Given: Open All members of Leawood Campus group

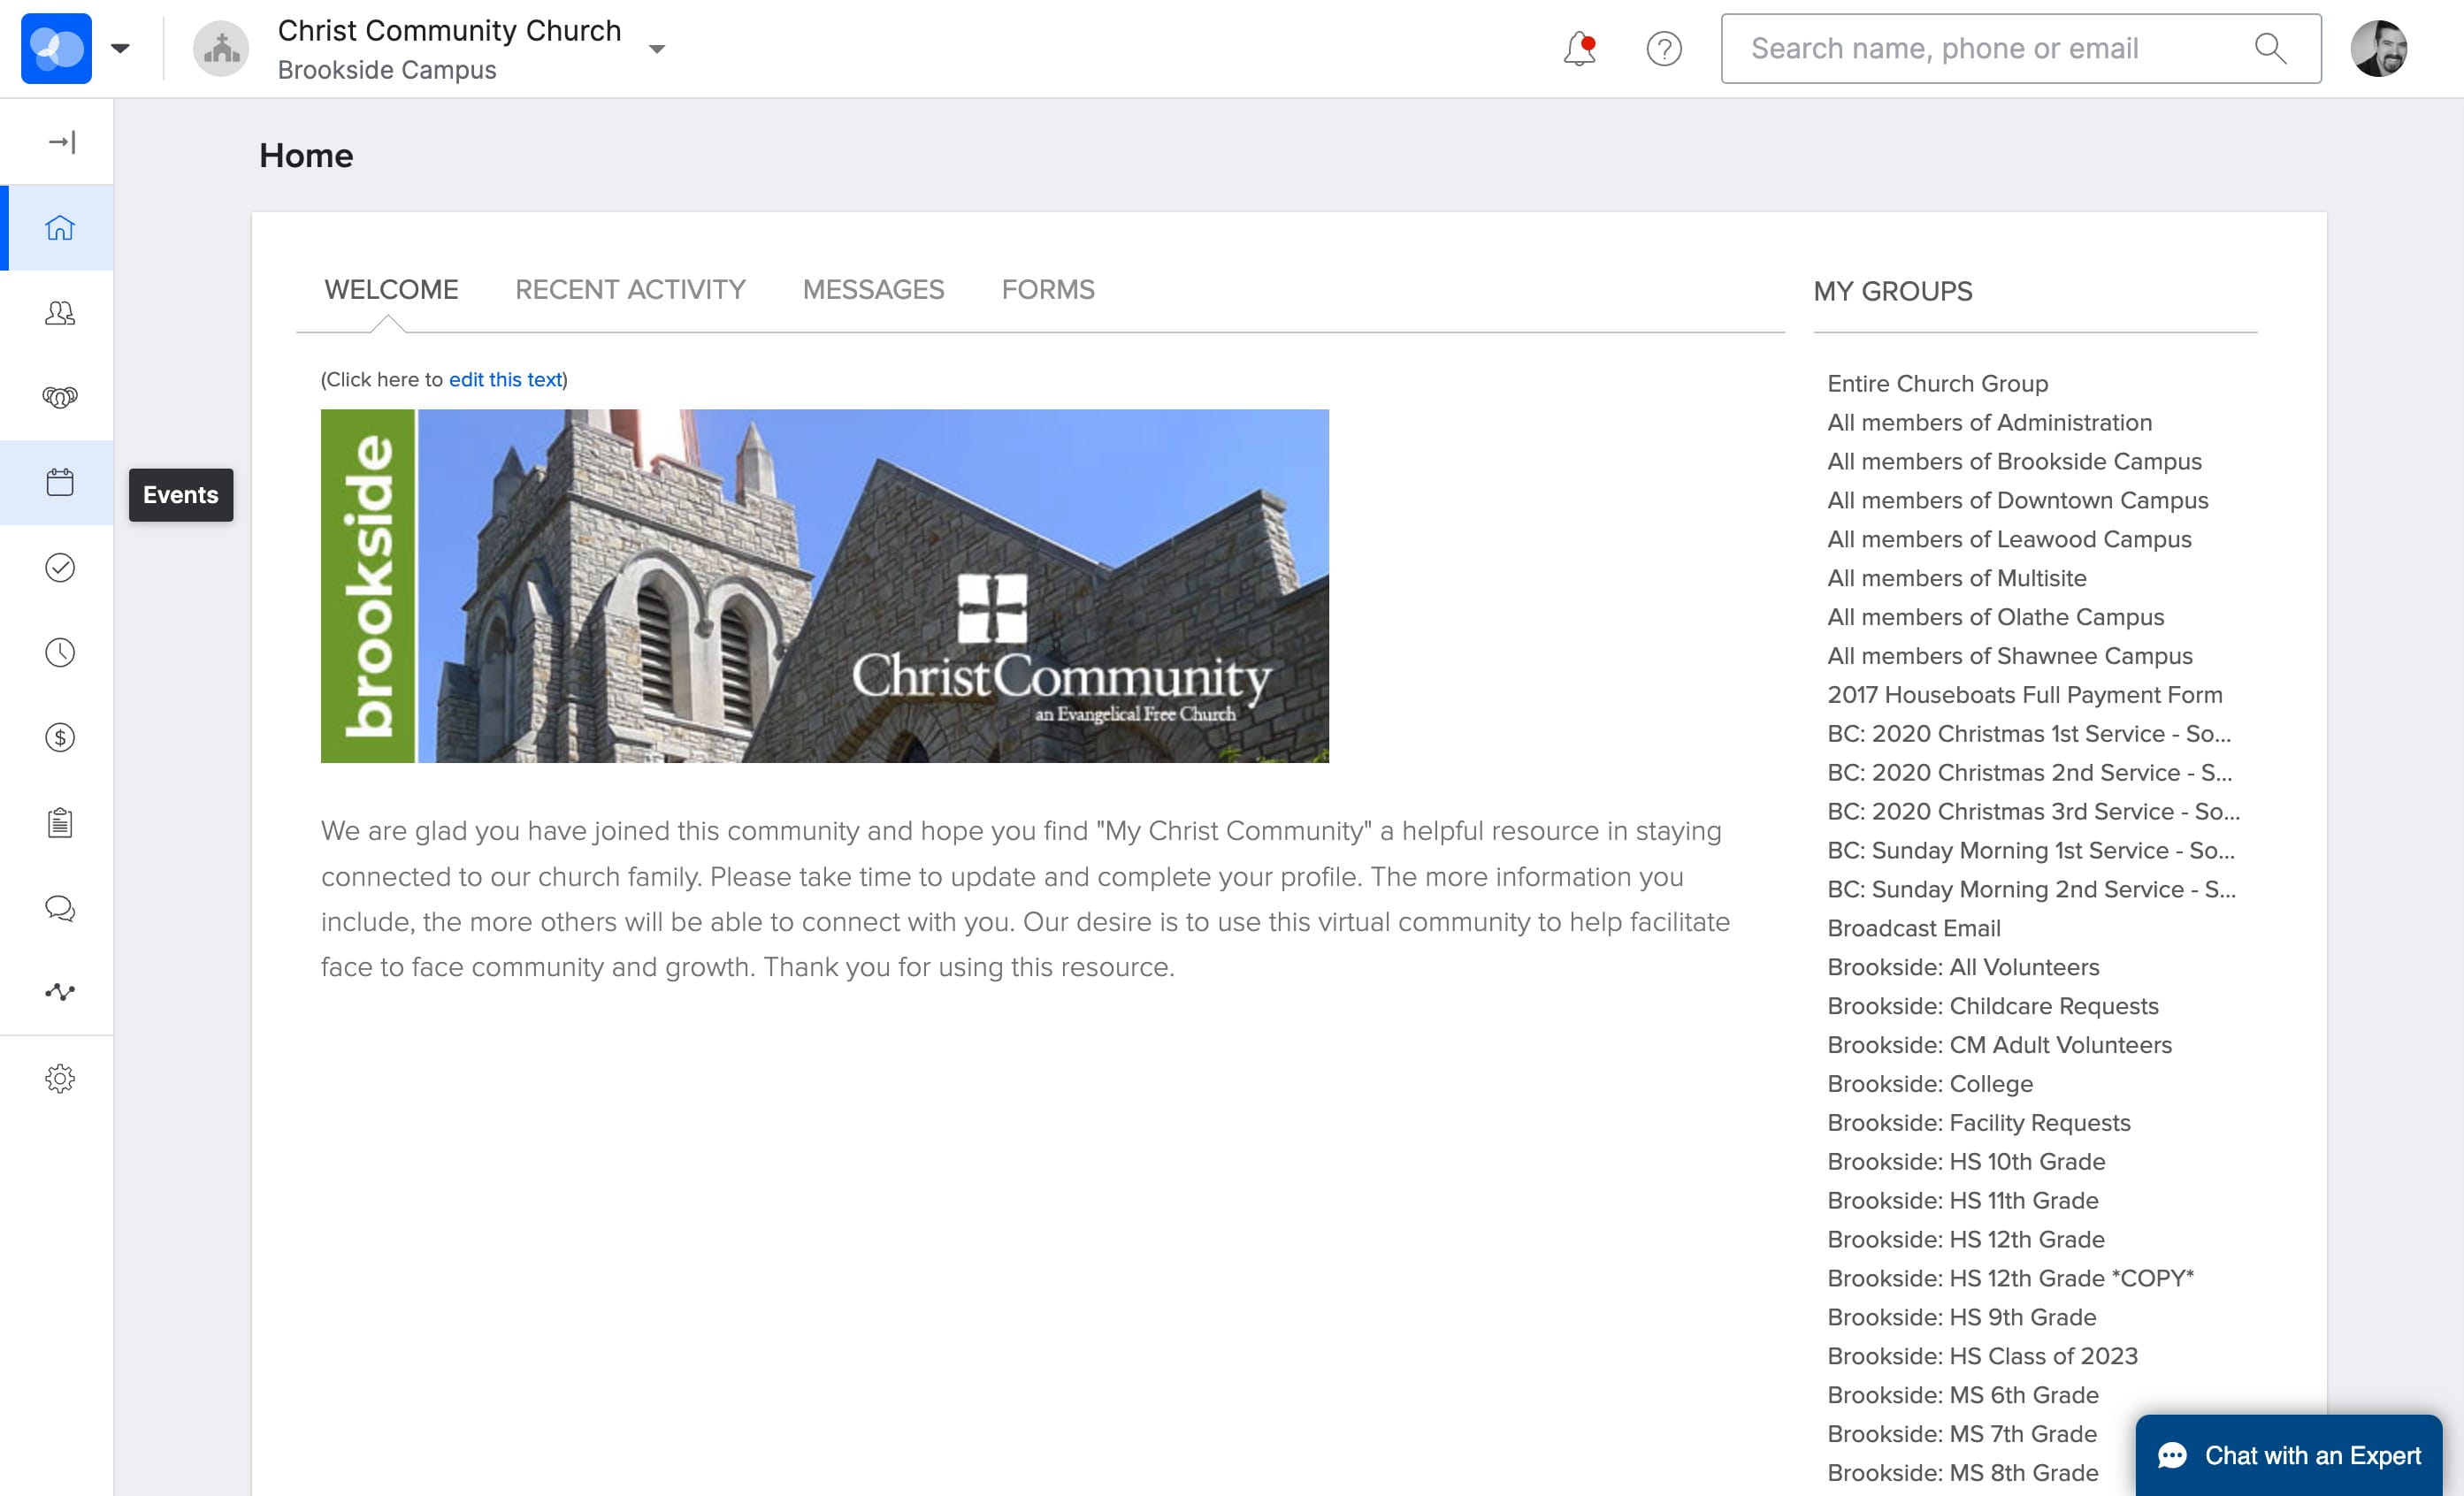Looking at the screenshot, I should (x=2010, y=540).
